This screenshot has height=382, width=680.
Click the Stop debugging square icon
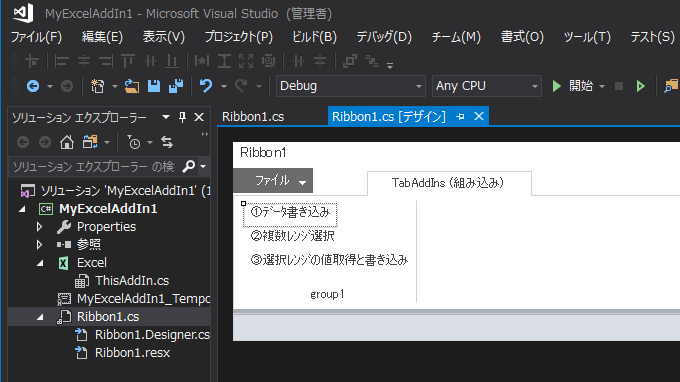pos(619,86)
